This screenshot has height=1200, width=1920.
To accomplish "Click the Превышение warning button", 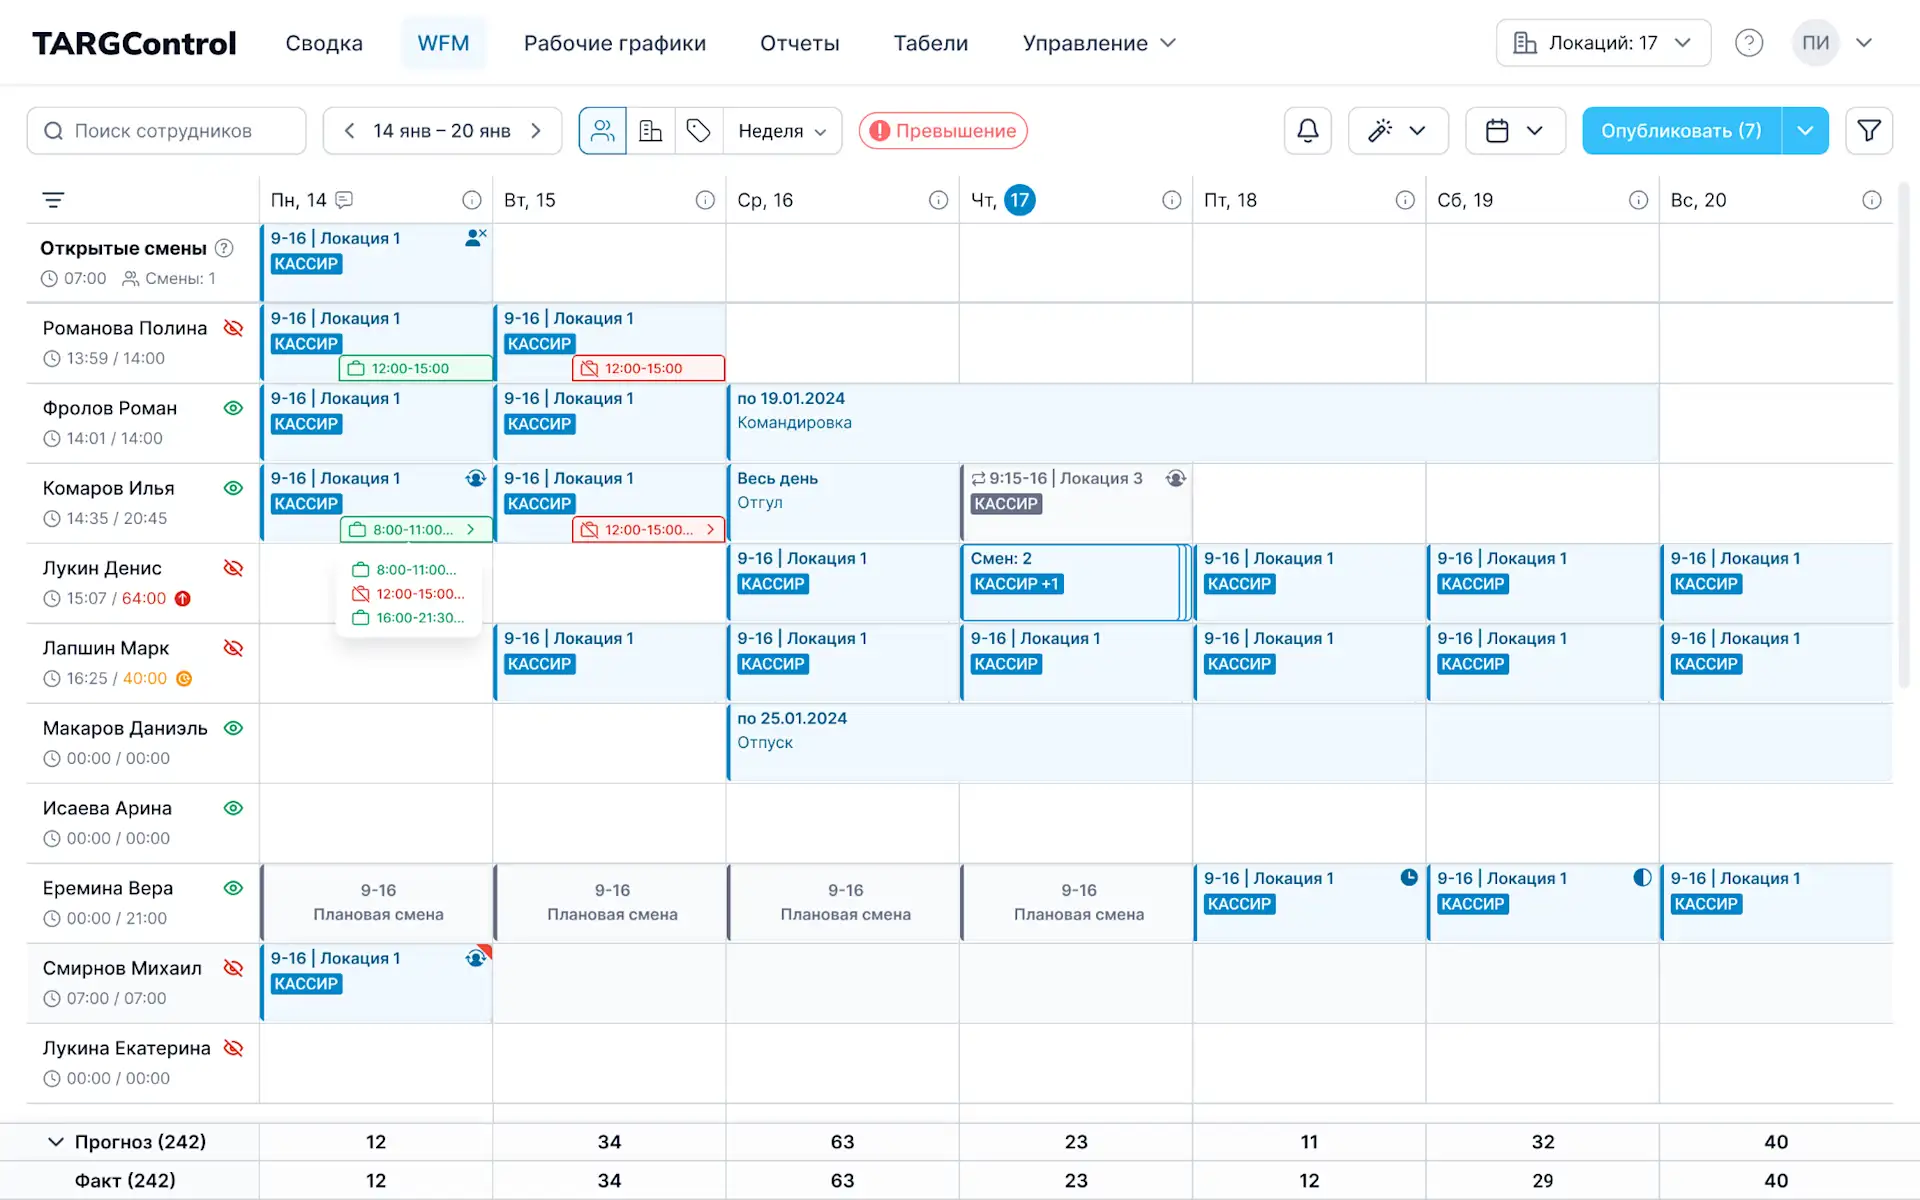I will (x=943, y=131).
